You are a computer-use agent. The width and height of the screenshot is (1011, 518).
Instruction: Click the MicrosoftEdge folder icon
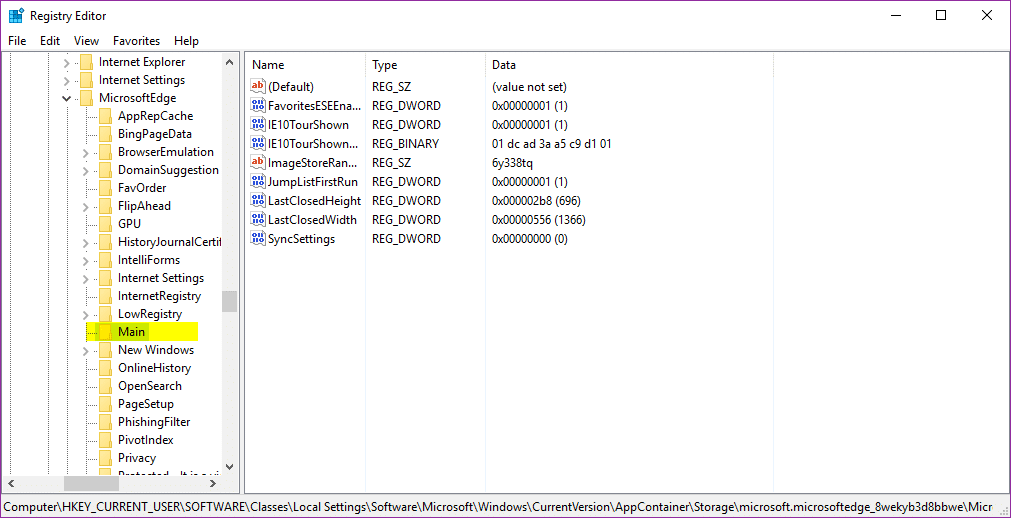point(86,98)
